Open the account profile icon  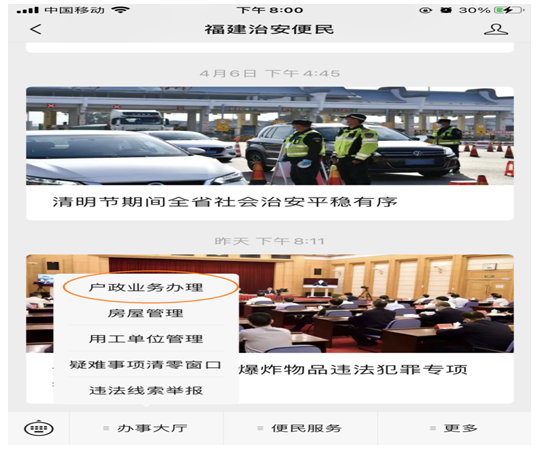[496, 29]
